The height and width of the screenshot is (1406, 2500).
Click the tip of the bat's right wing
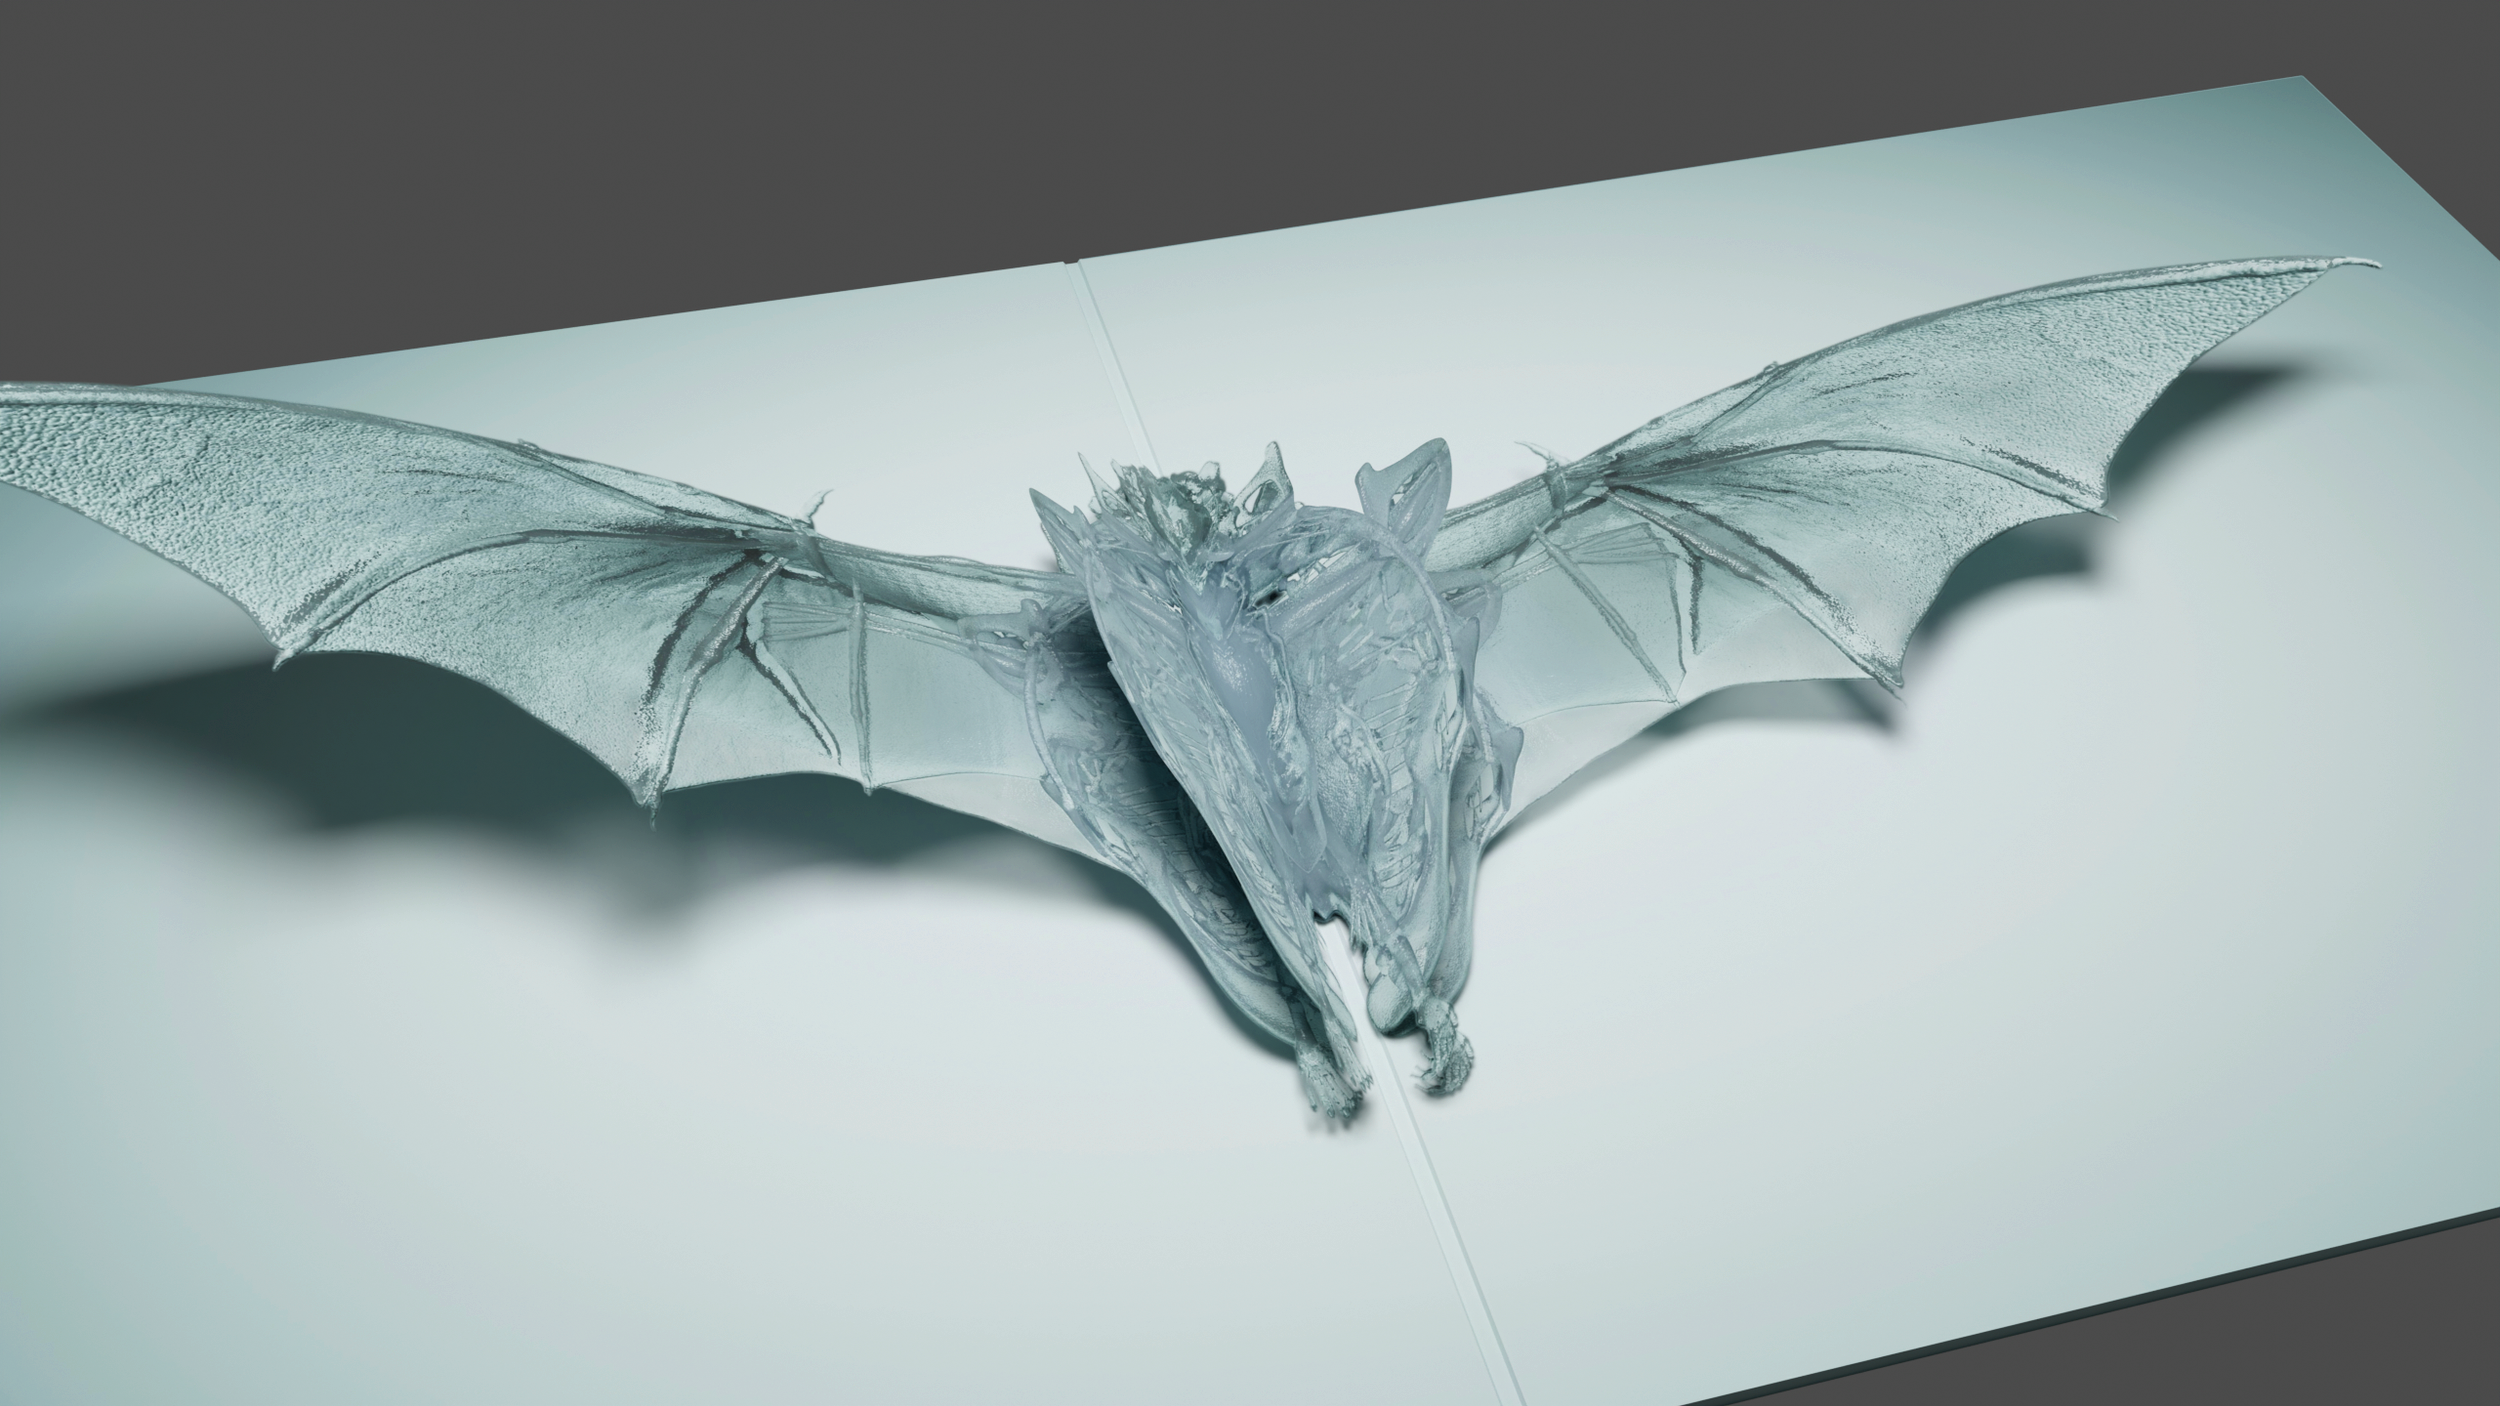point(2372,264)
